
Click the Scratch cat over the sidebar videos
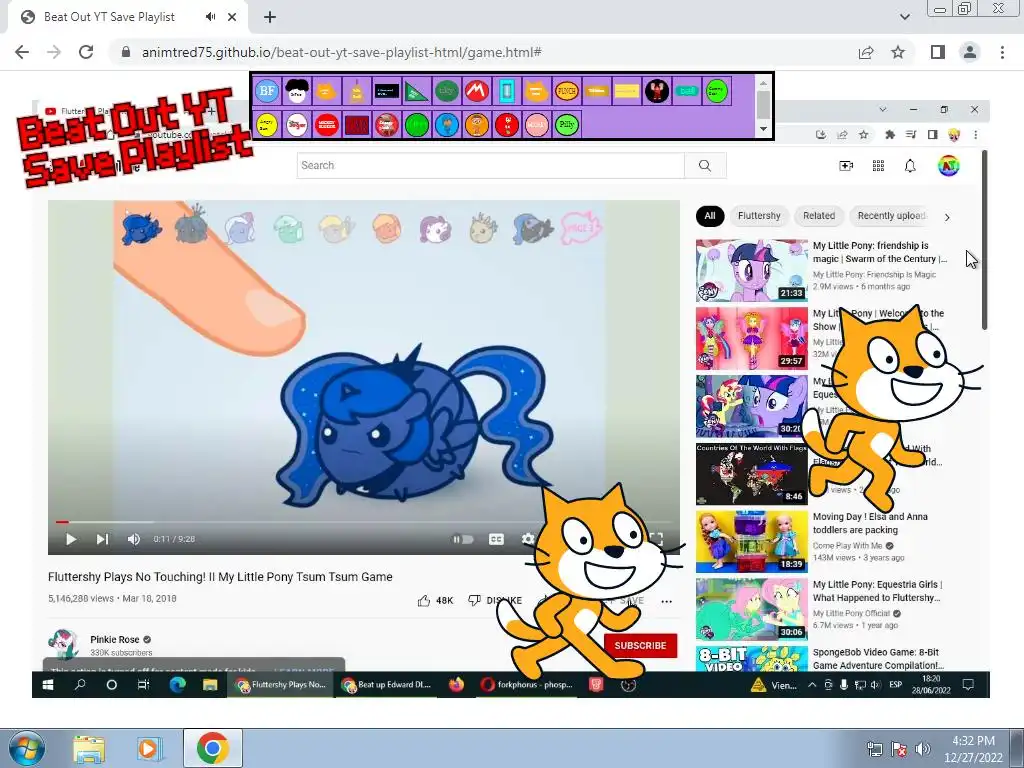pos(891,408)
